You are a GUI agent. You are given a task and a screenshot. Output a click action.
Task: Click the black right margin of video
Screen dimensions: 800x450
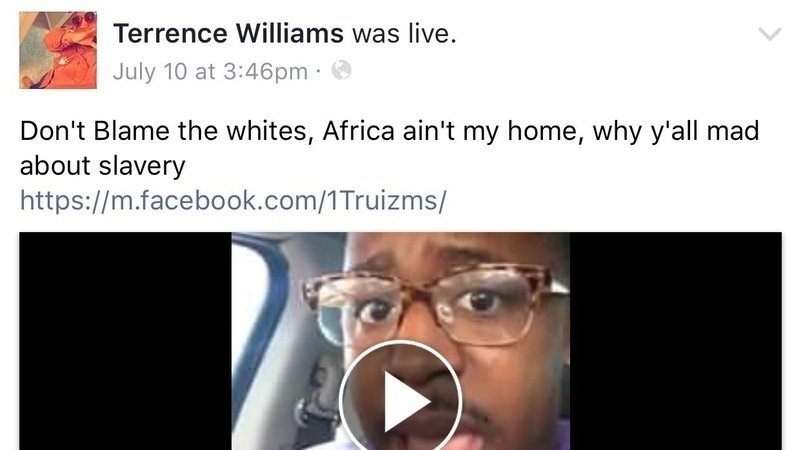(x=676, y=341)
